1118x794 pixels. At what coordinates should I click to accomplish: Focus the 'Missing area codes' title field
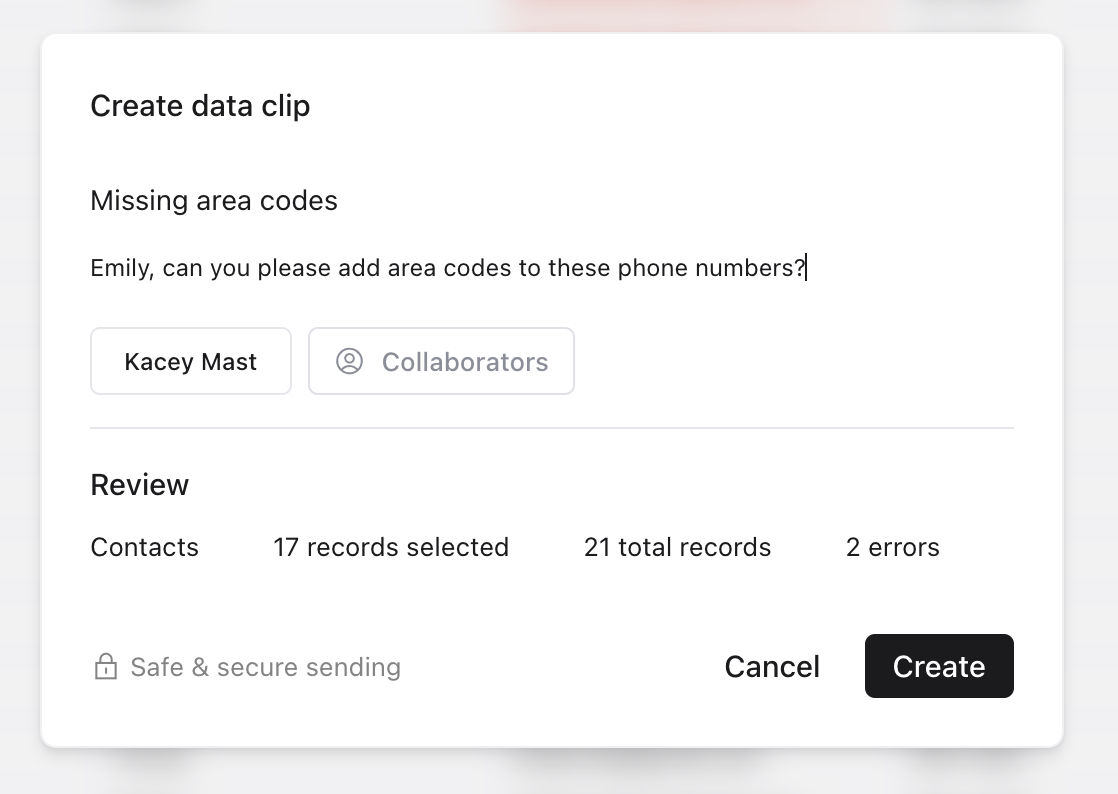click(x=214, y=201)
